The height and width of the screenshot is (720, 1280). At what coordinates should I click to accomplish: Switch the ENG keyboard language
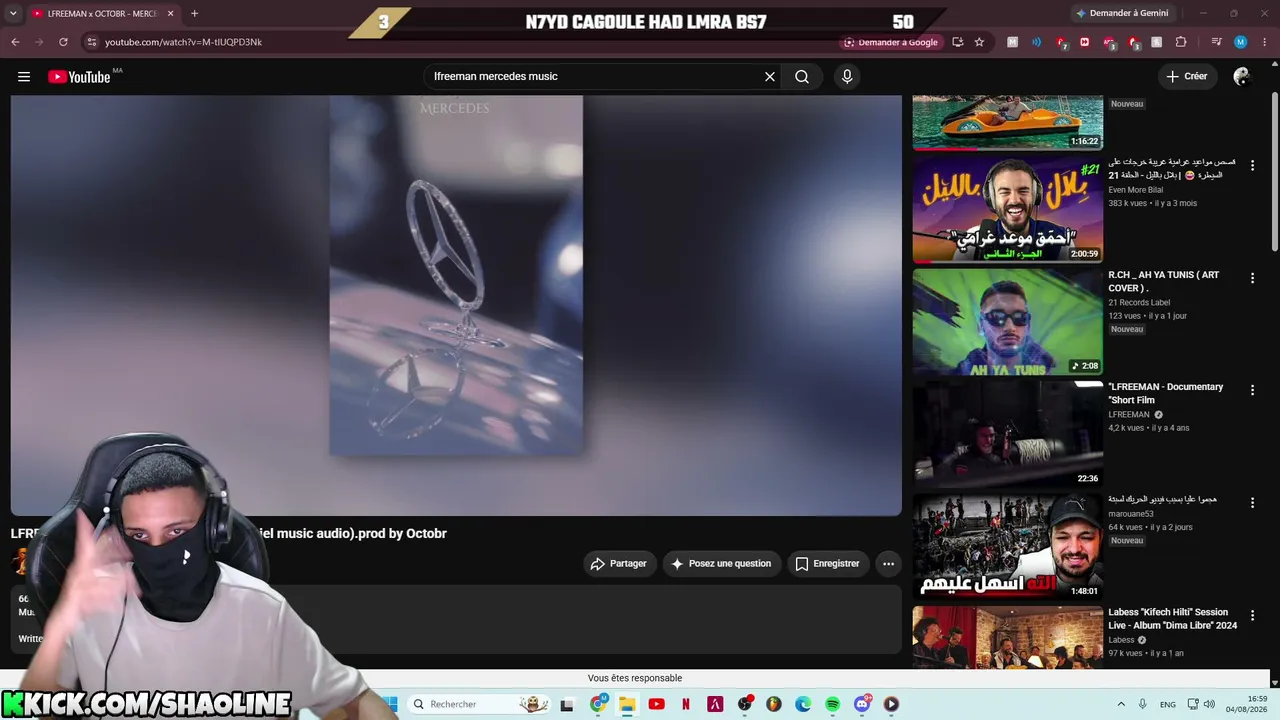coord(1168,705)
